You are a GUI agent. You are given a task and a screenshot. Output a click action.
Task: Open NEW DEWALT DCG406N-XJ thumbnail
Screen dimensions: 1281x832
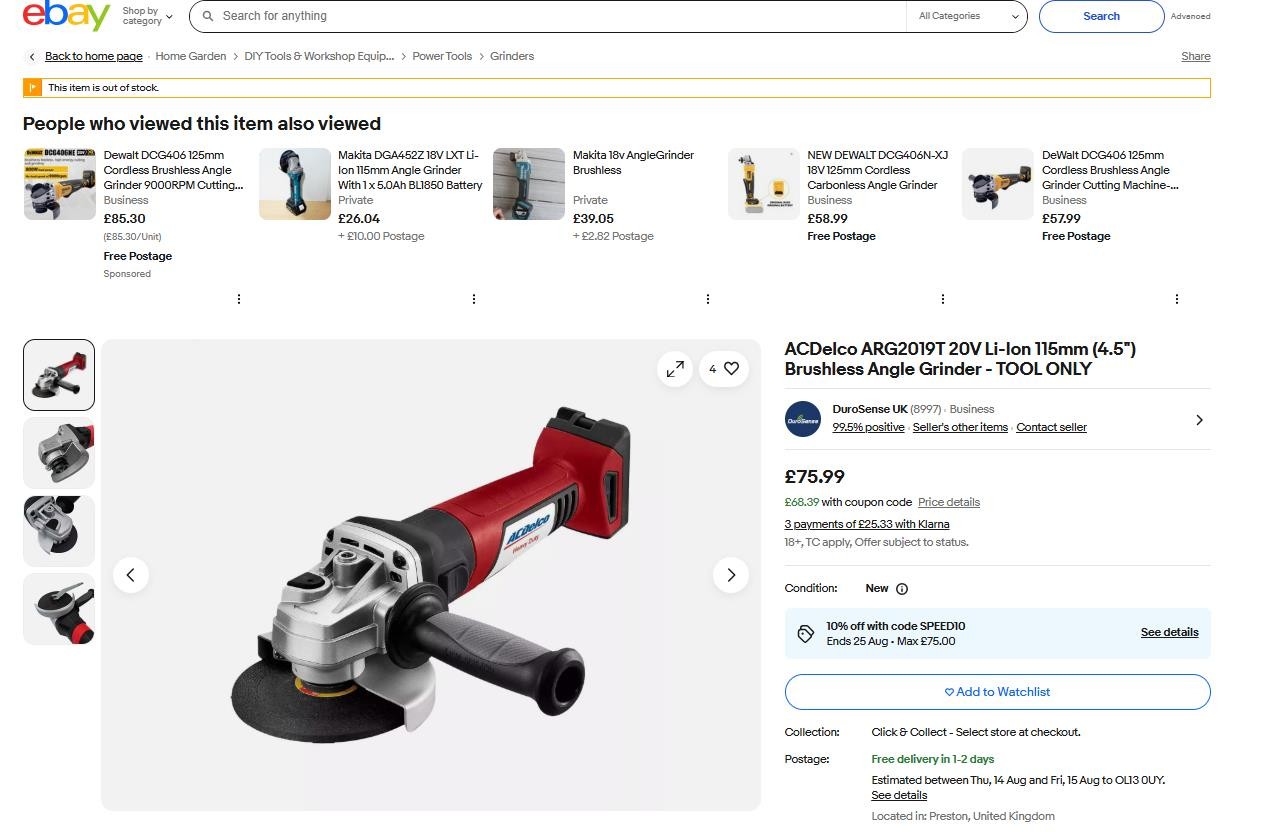coord(764,184)
